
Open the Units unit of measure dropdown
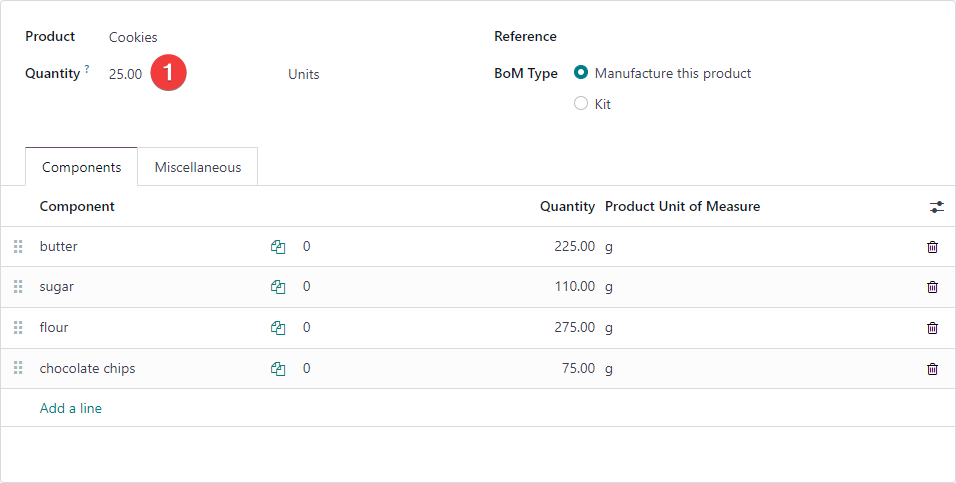(x=304, y=74)
